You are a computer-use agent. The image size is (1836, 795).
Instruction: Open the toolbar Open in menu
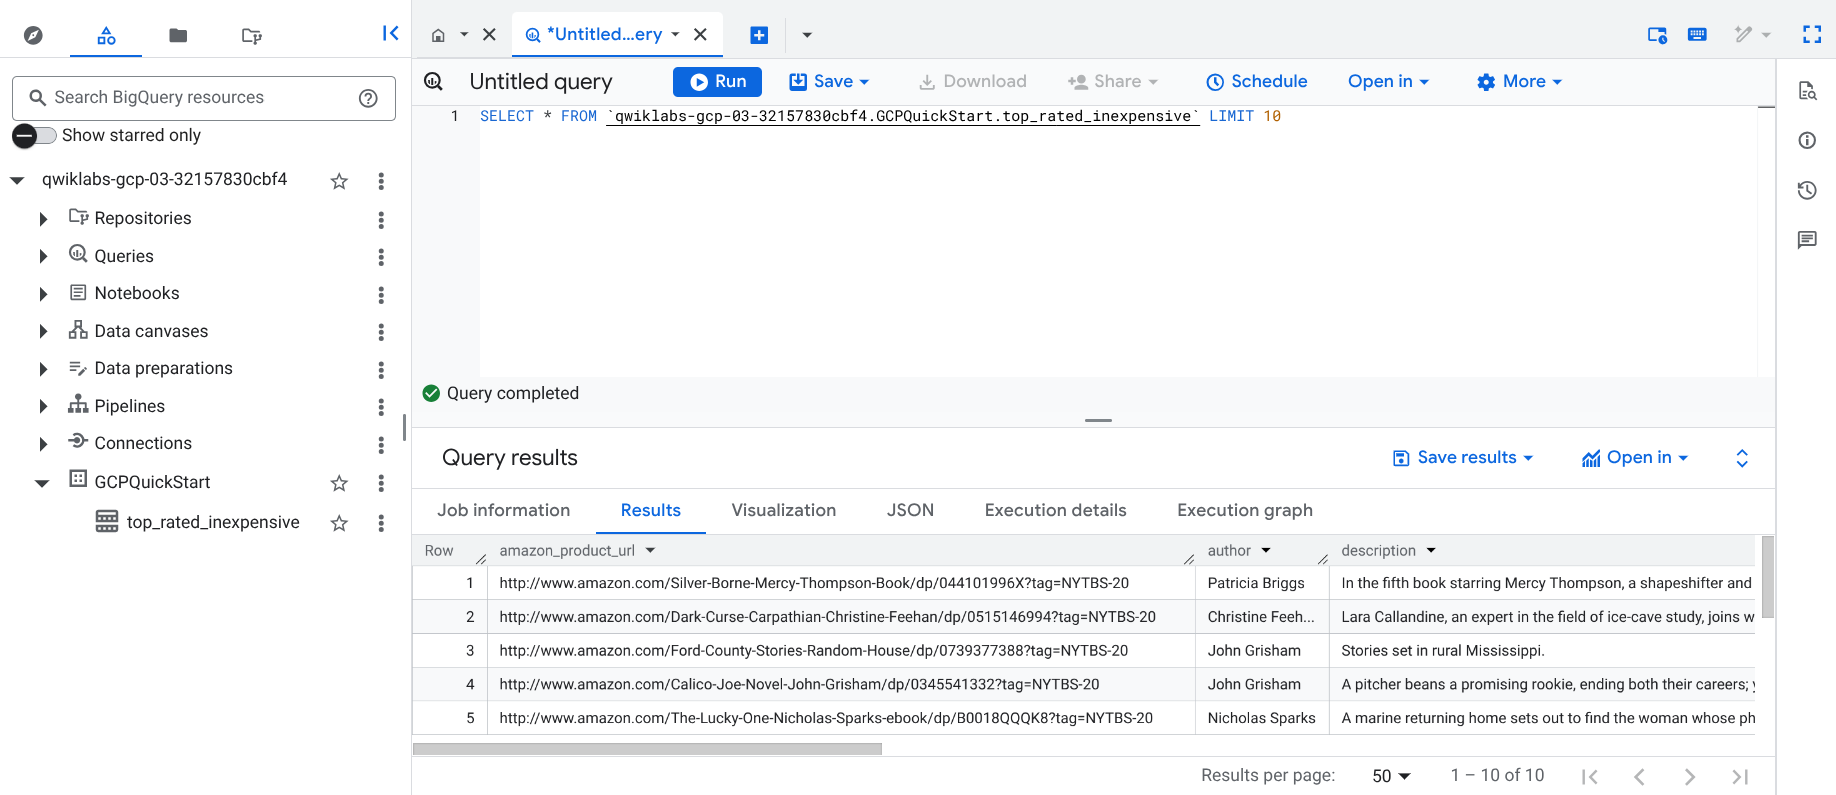click(x=1388, y=82)
